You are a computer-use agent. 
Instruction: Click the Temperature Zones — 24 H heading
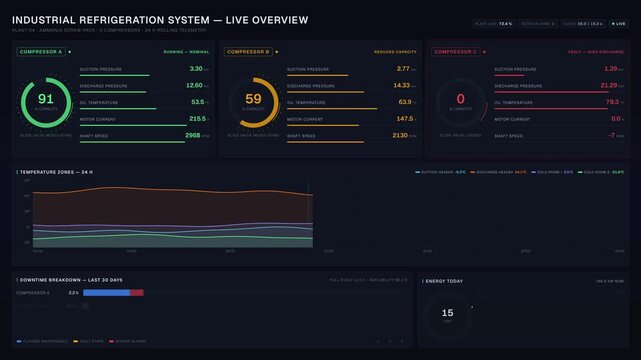pos(56,172)
